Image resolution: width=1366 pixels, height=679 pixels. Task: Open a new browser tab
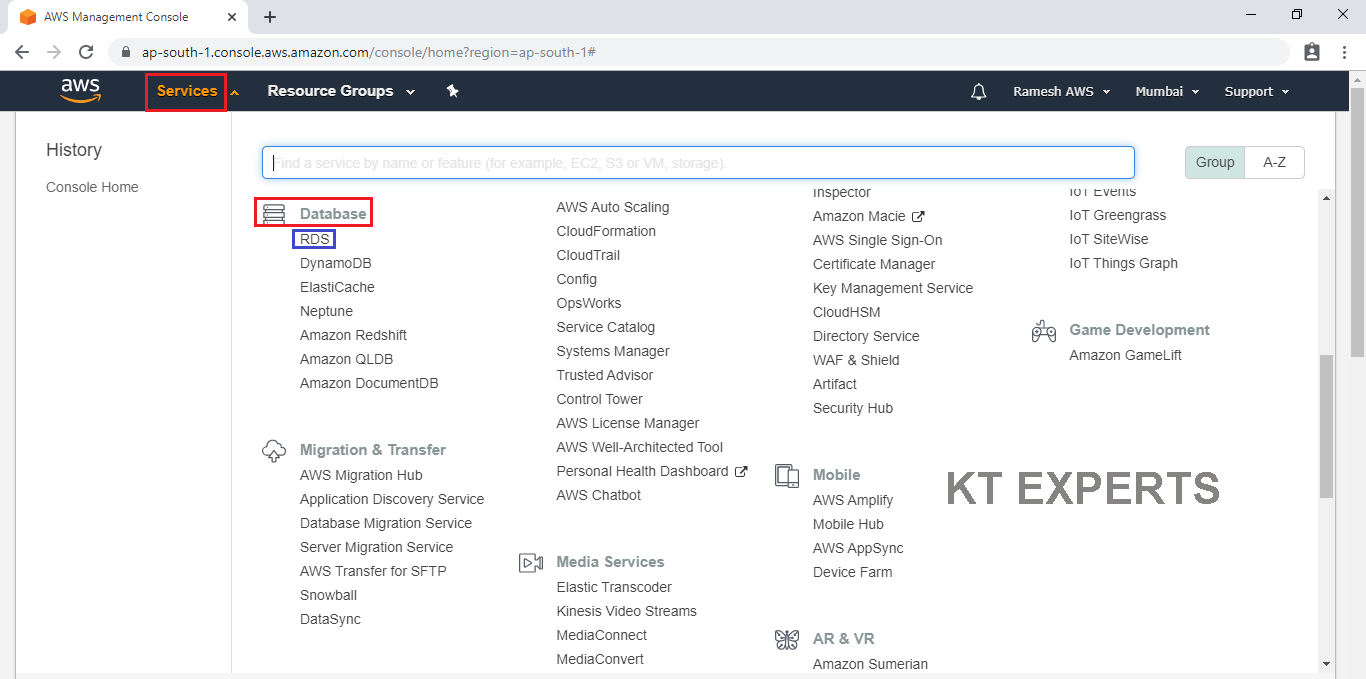pyautogui.click(x=270, y=17)
